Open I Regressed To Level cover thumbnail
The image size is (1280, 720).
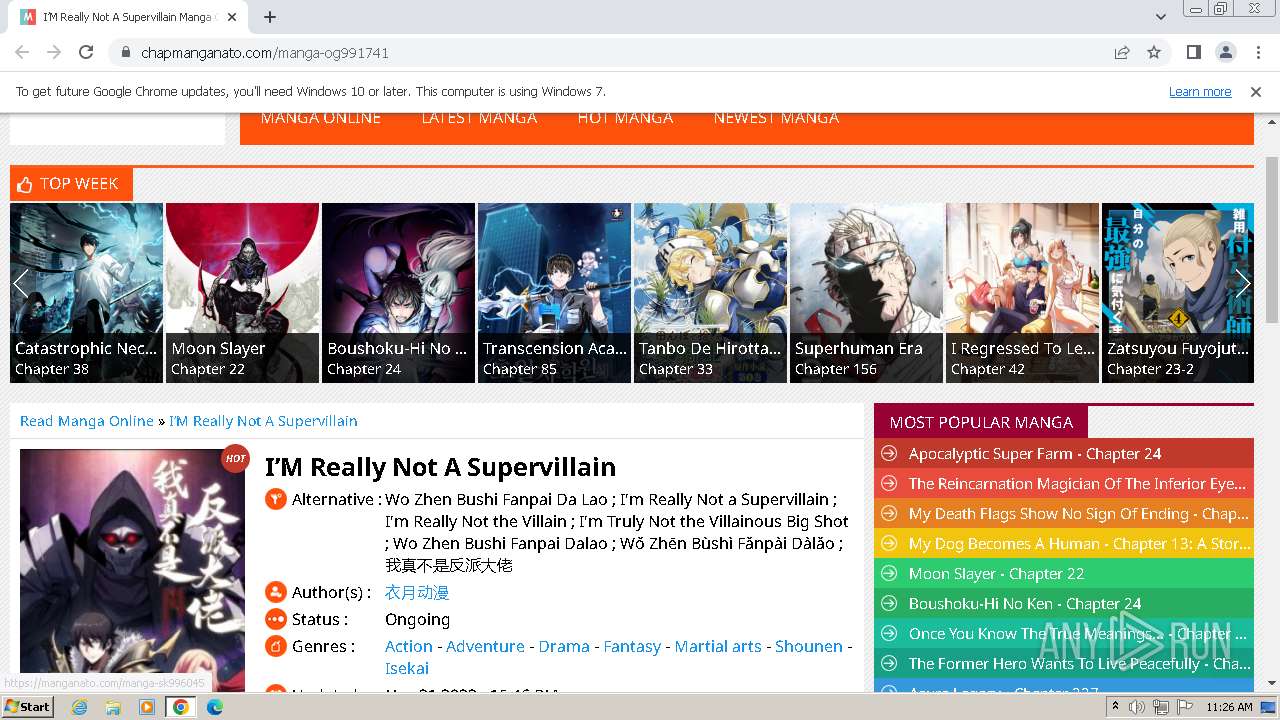click(1022, 293)
